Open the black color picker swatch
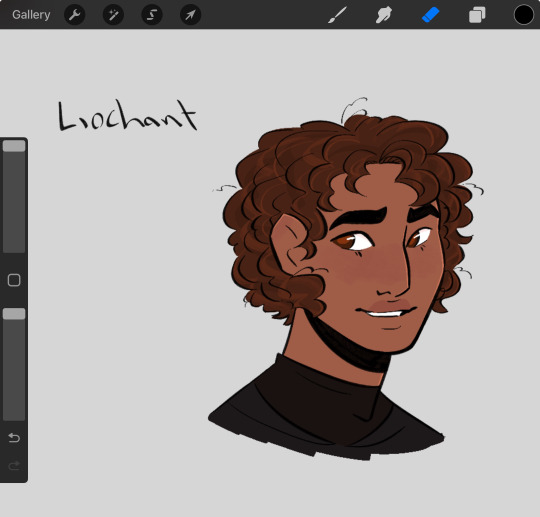The width and height of the screenshot is (540, 517). coord(523,15)
